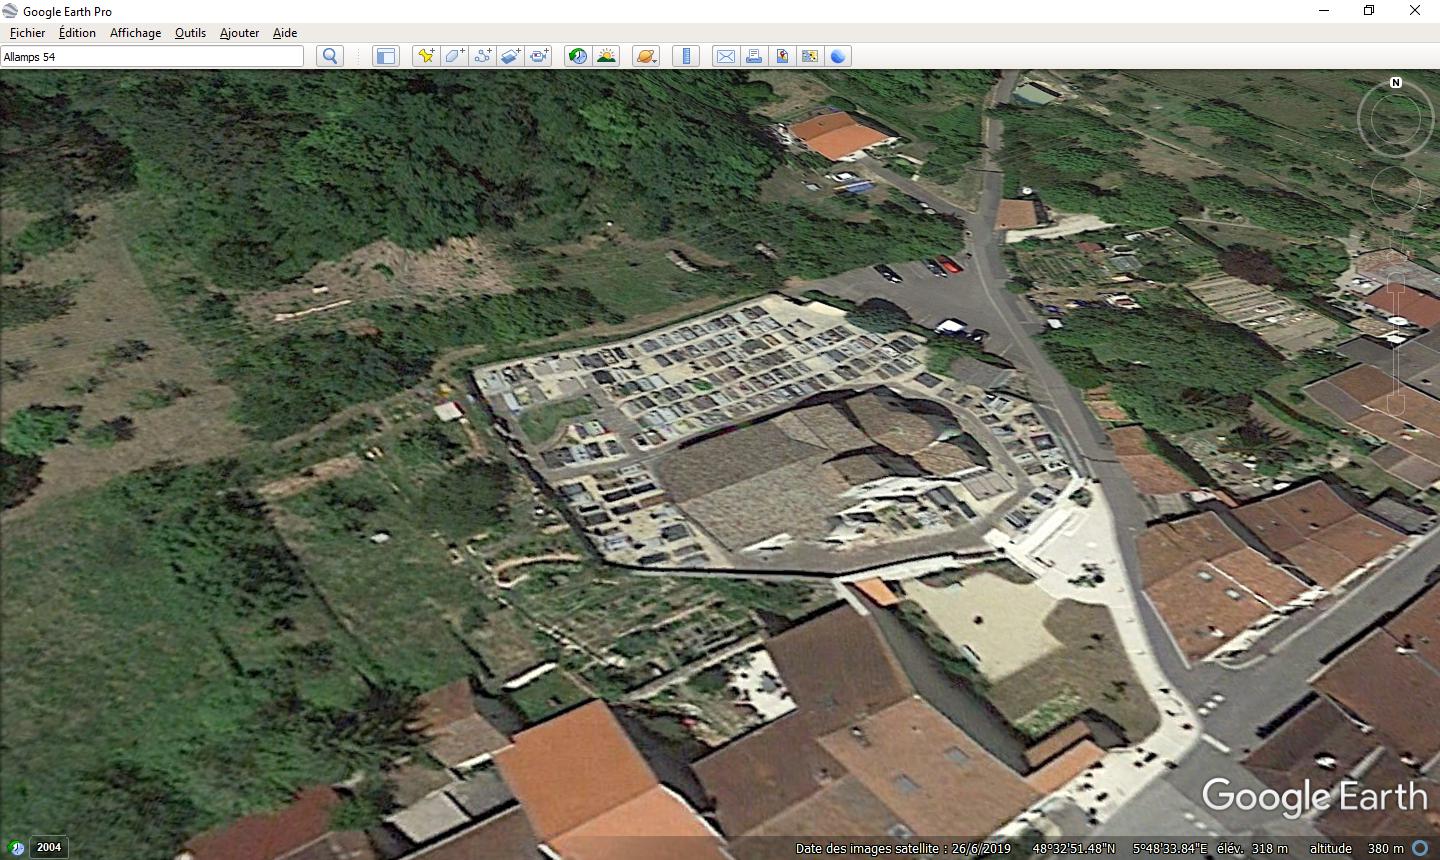The height and width of the screenshot is (860, 1440).
Task: Click the historical imagery clock icon in status bar
Action: (16, 848)
